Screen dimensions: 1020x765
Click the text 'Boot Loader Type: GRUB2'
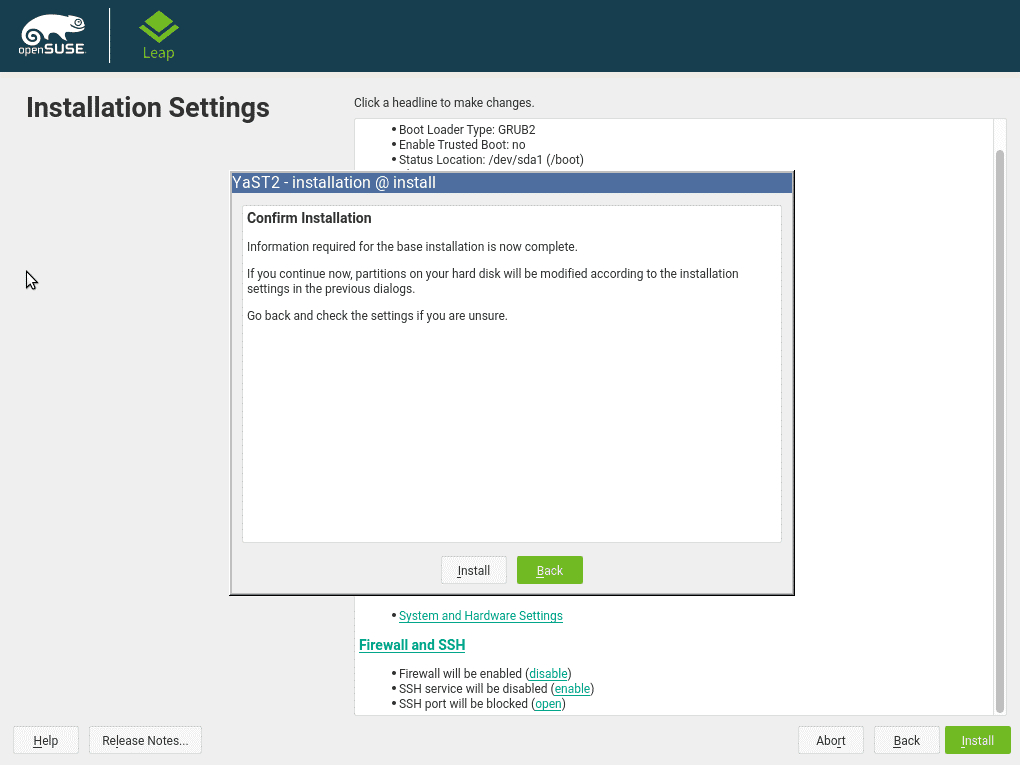pos(467,129)
